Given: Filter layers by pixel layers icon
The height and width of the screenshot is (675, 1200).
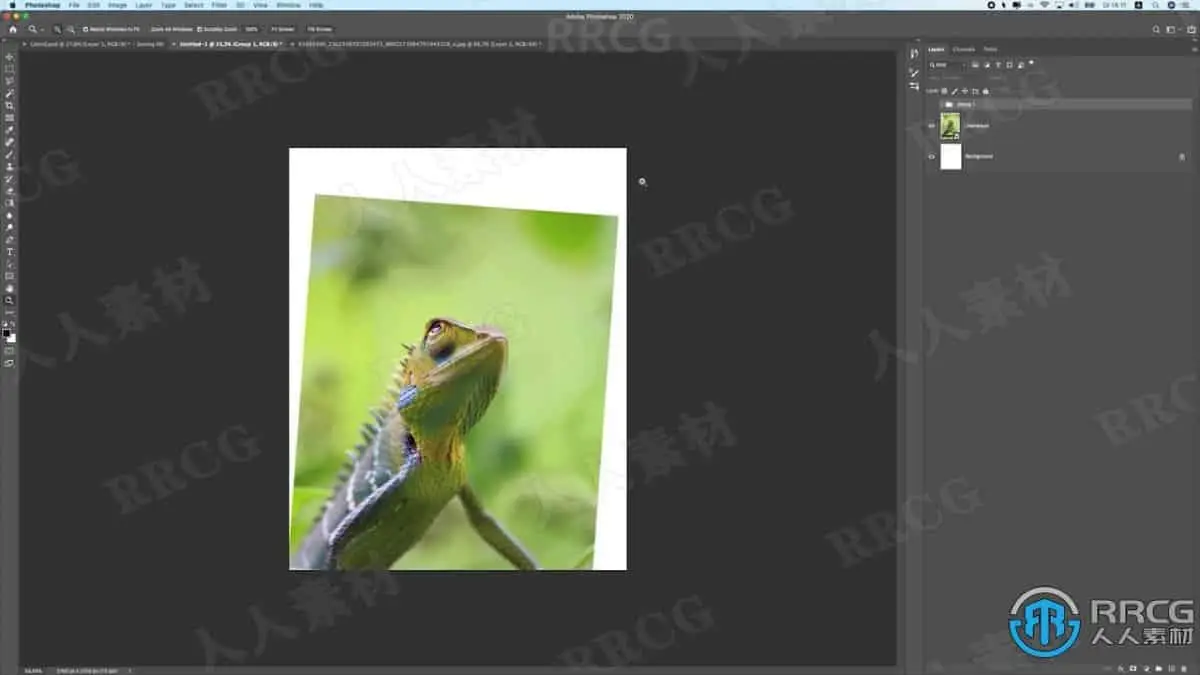Looking at the screenshot, I should click(975, 64).
